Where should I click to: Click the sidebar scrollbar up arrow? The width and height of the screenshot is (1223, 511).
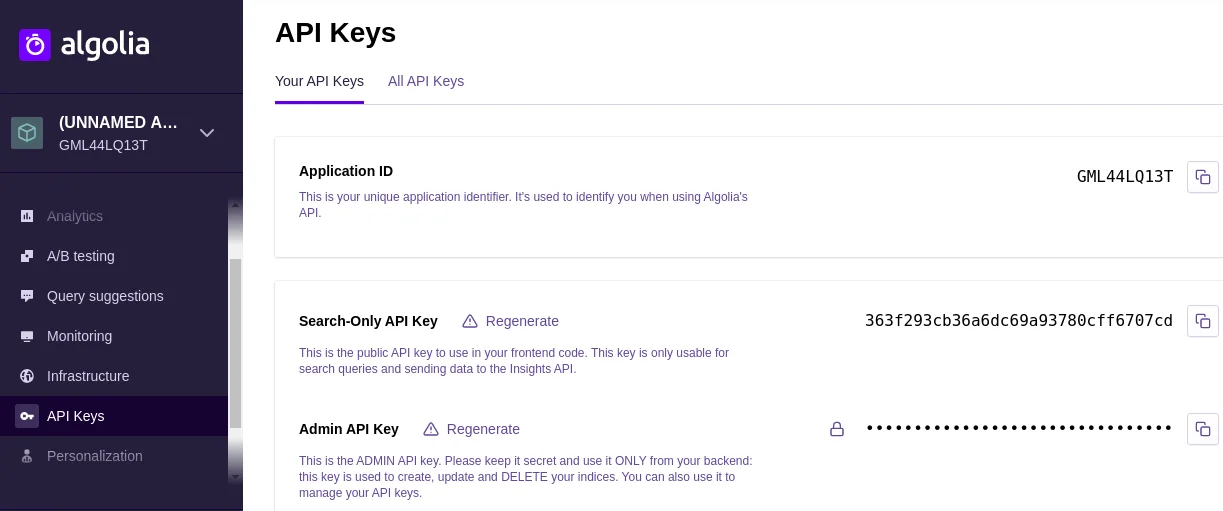235,204
